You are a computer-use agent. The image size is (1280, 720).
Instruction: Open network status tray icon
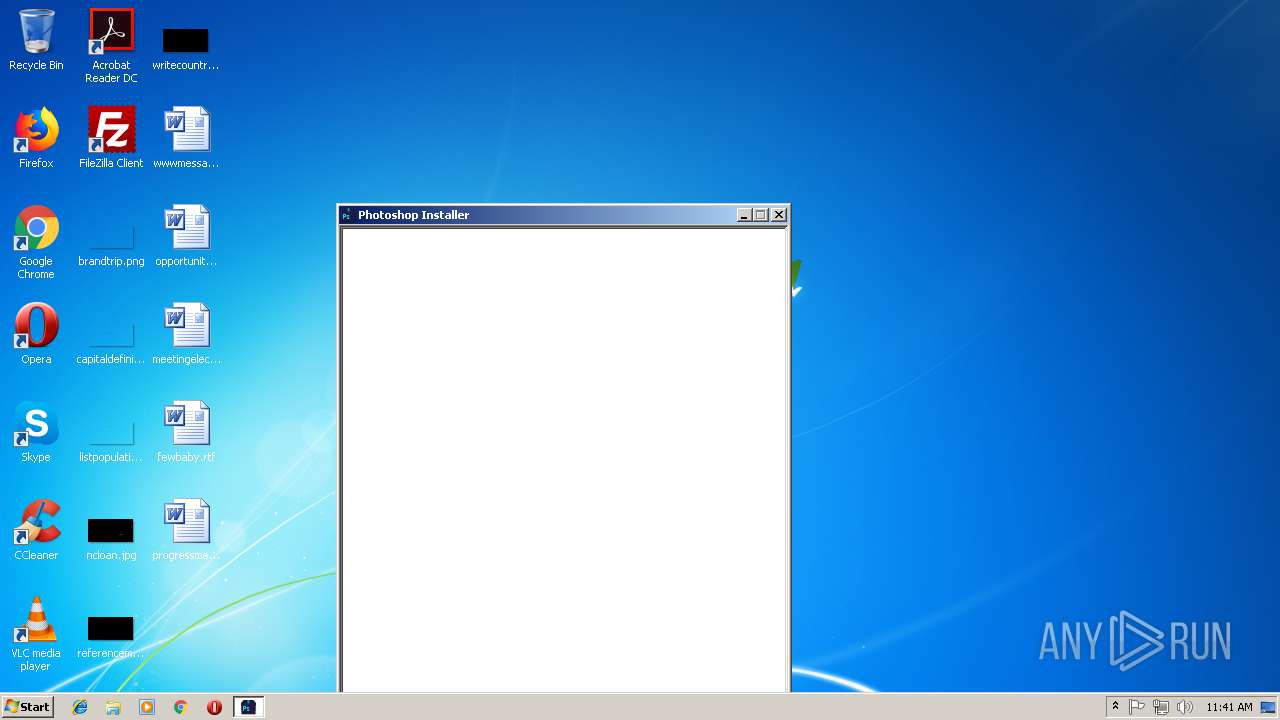1161,707
